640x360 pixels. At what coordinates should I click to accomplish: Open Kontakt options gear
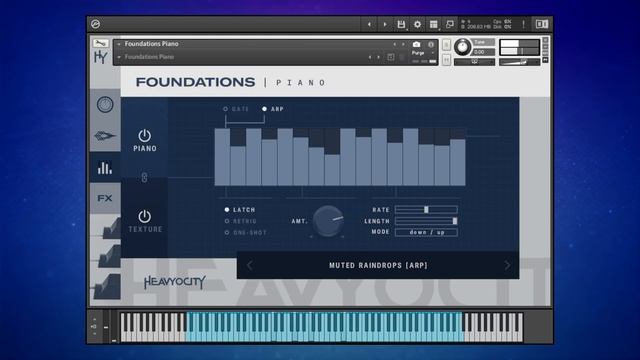point(417,24)
